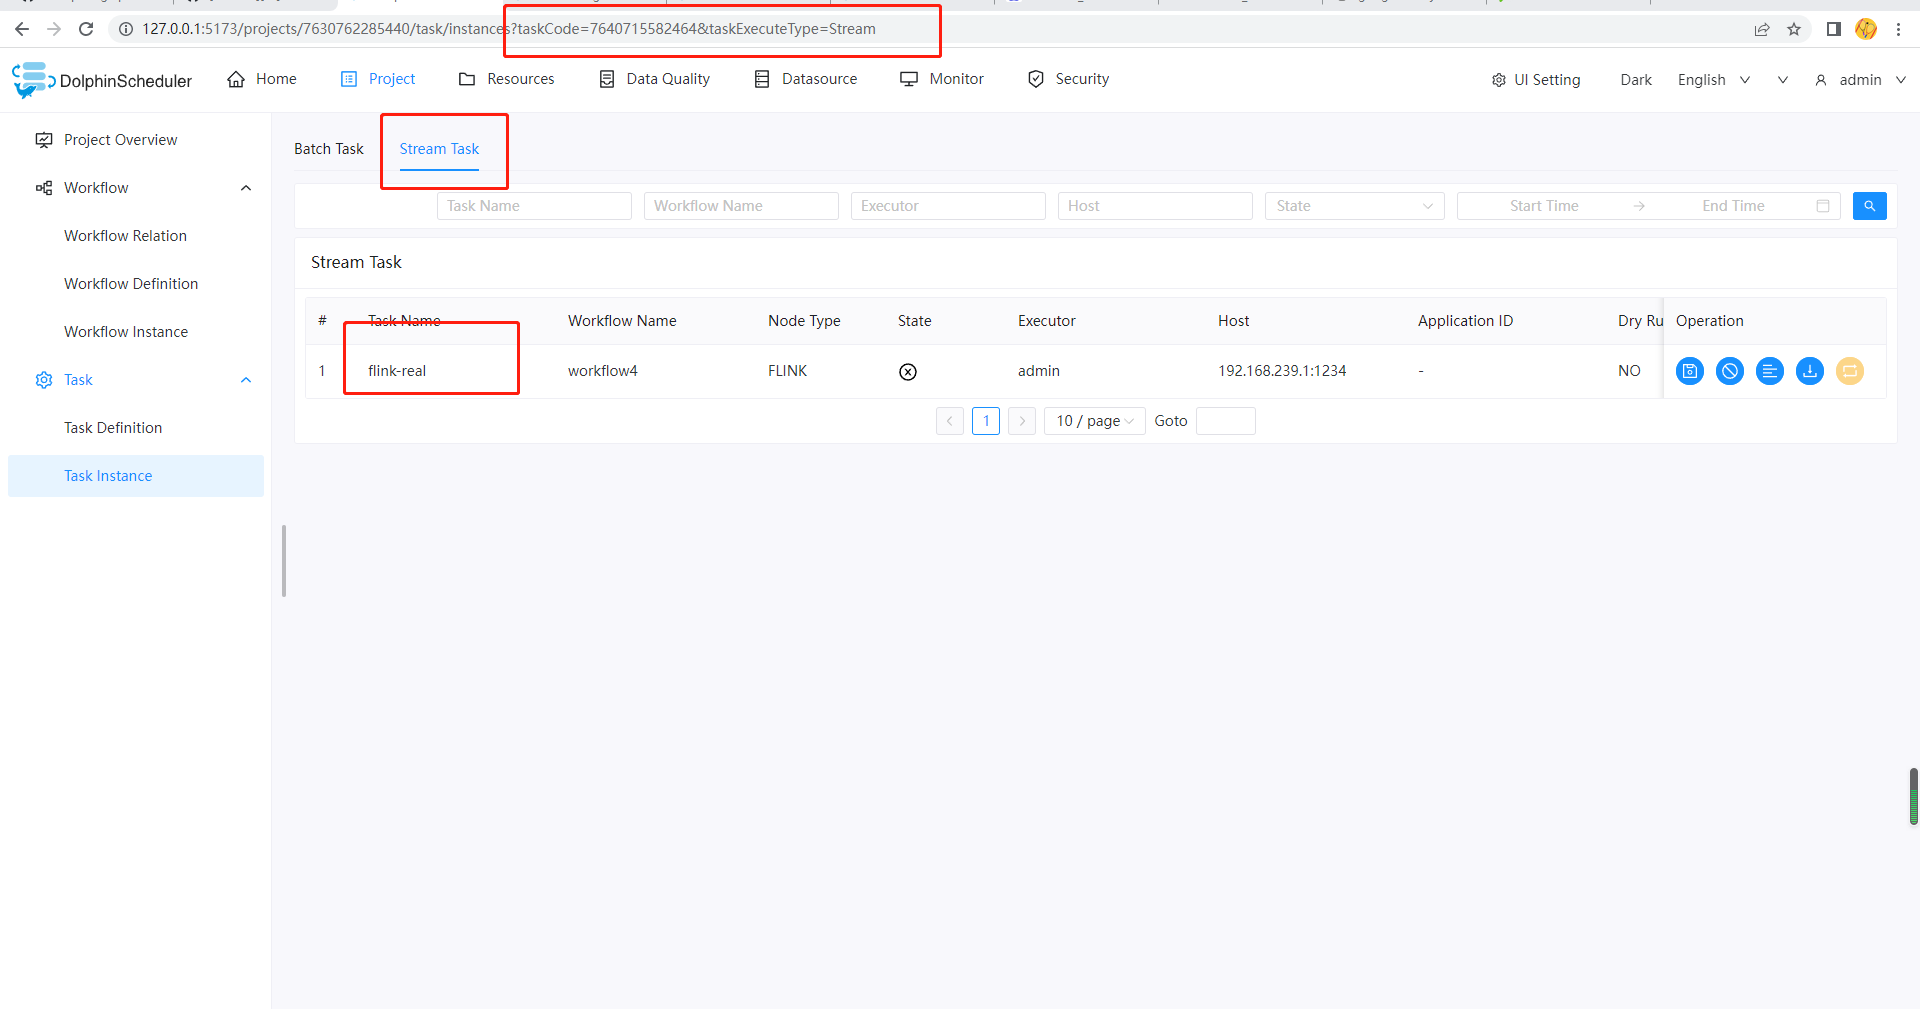The height and width of the screenshot is (1009, 1920).
Task: Bookmark this page with the star
Action: click(1794, 29)
